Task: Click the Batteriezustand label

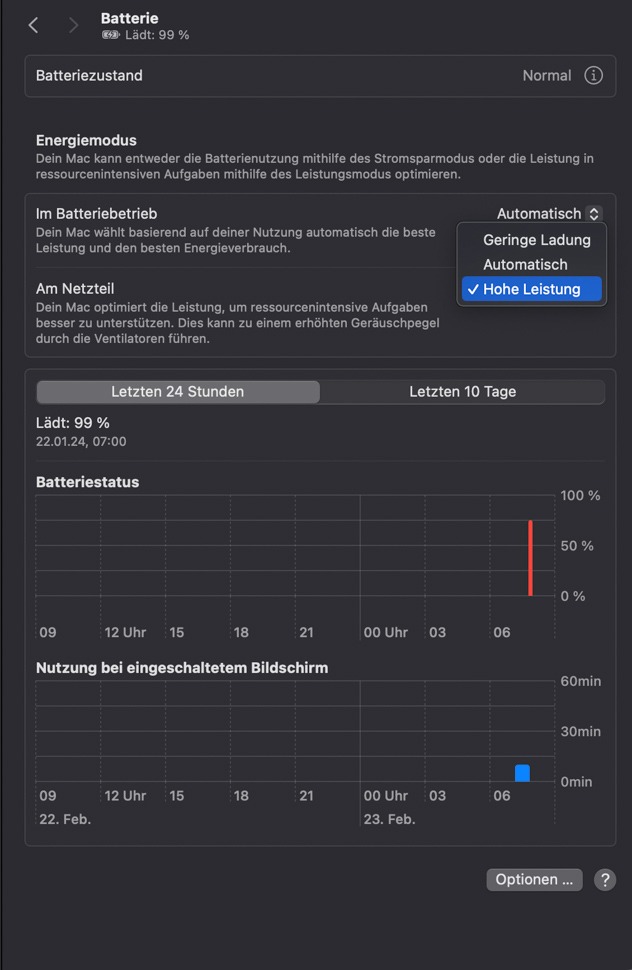Action: [89, 75]
